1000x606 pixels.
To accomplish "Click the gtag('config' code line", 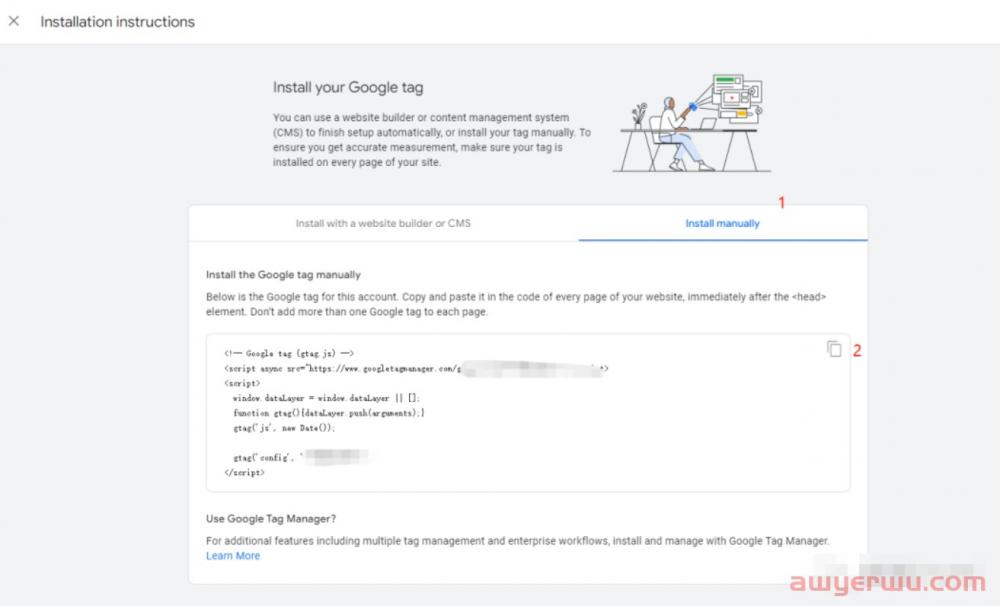I will click(x=265, y=457).
